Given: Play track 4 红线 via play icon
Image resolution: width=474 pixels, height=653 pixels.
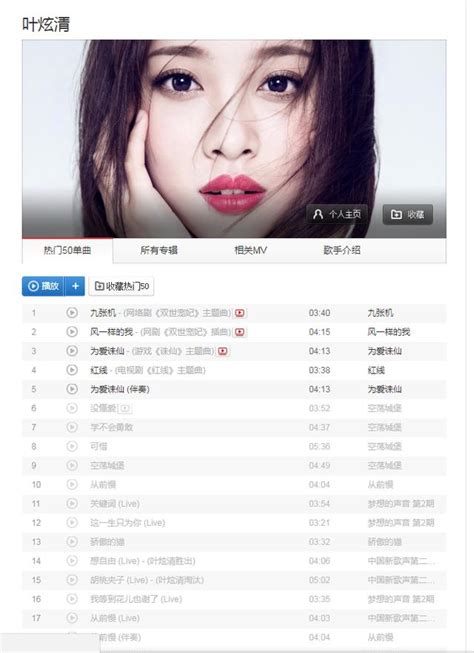Looking at the screenshot, I should 72,370.
